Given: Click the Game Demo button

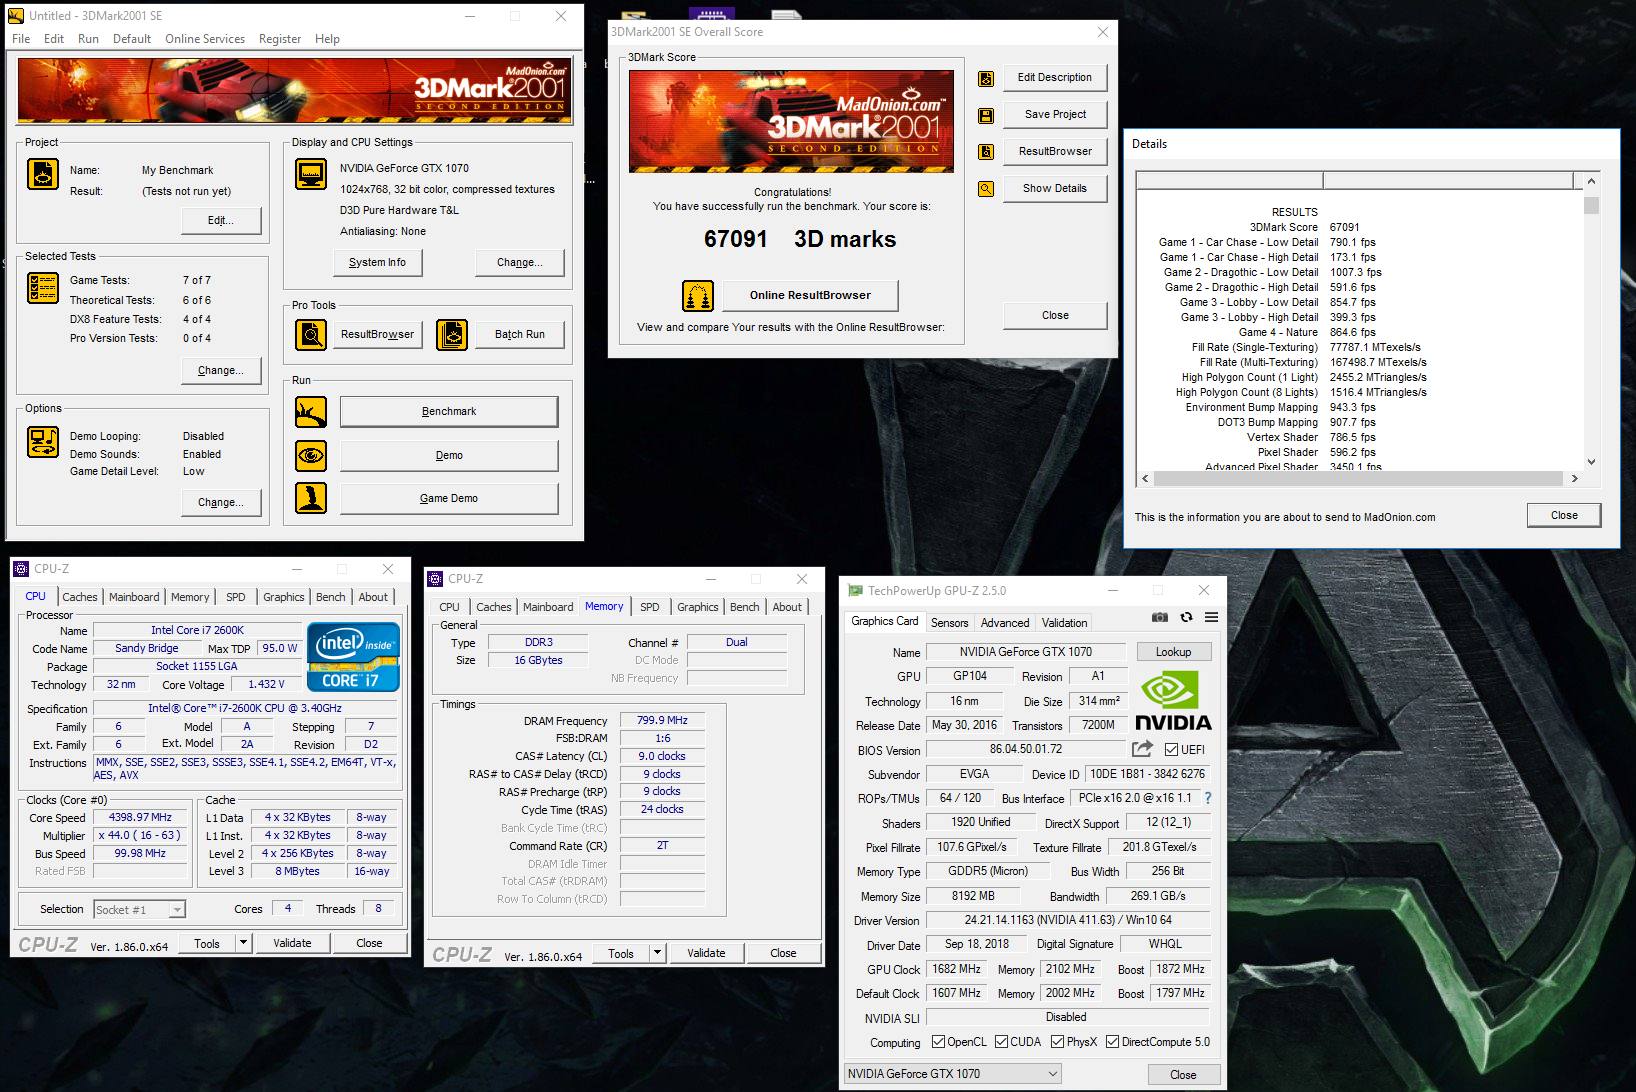Looking at the screenshot, I should [449, 498].
